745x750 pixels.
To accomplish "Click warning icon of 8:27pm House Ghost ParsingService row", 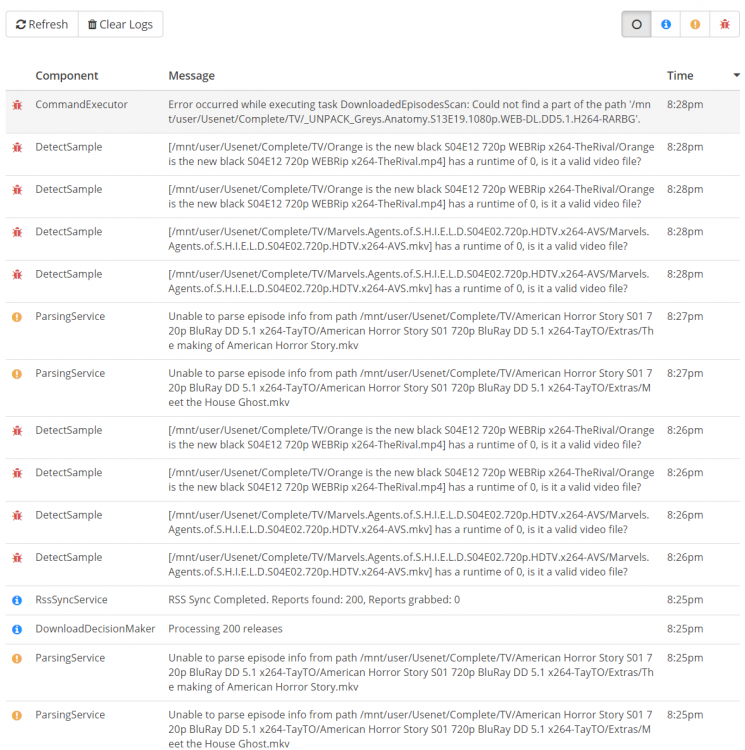I will [x=17, y=374].
